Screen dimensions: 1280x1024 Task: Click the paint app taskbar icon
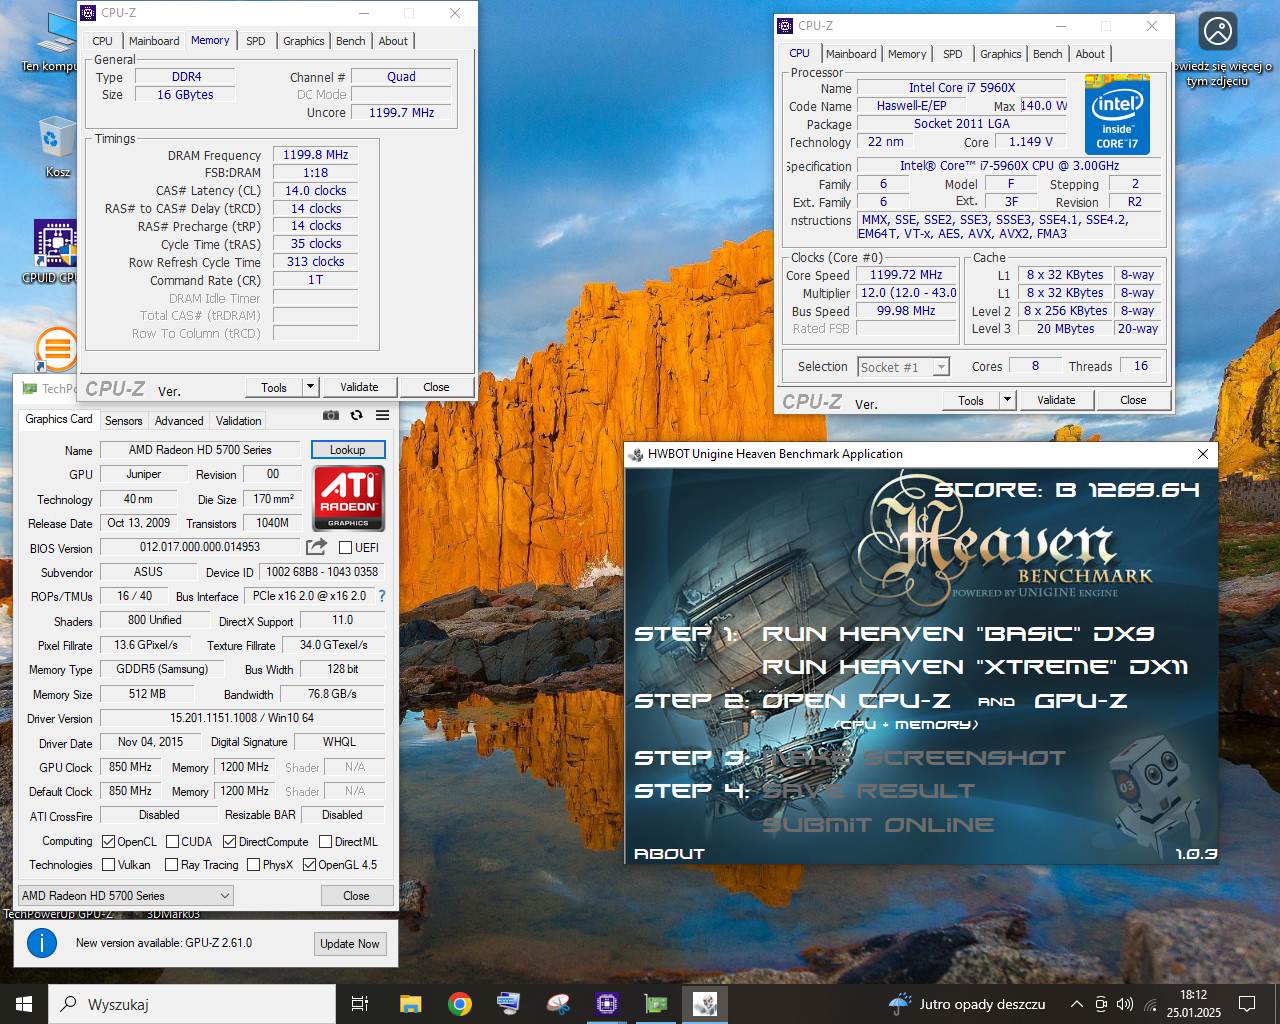[557, 1004]
